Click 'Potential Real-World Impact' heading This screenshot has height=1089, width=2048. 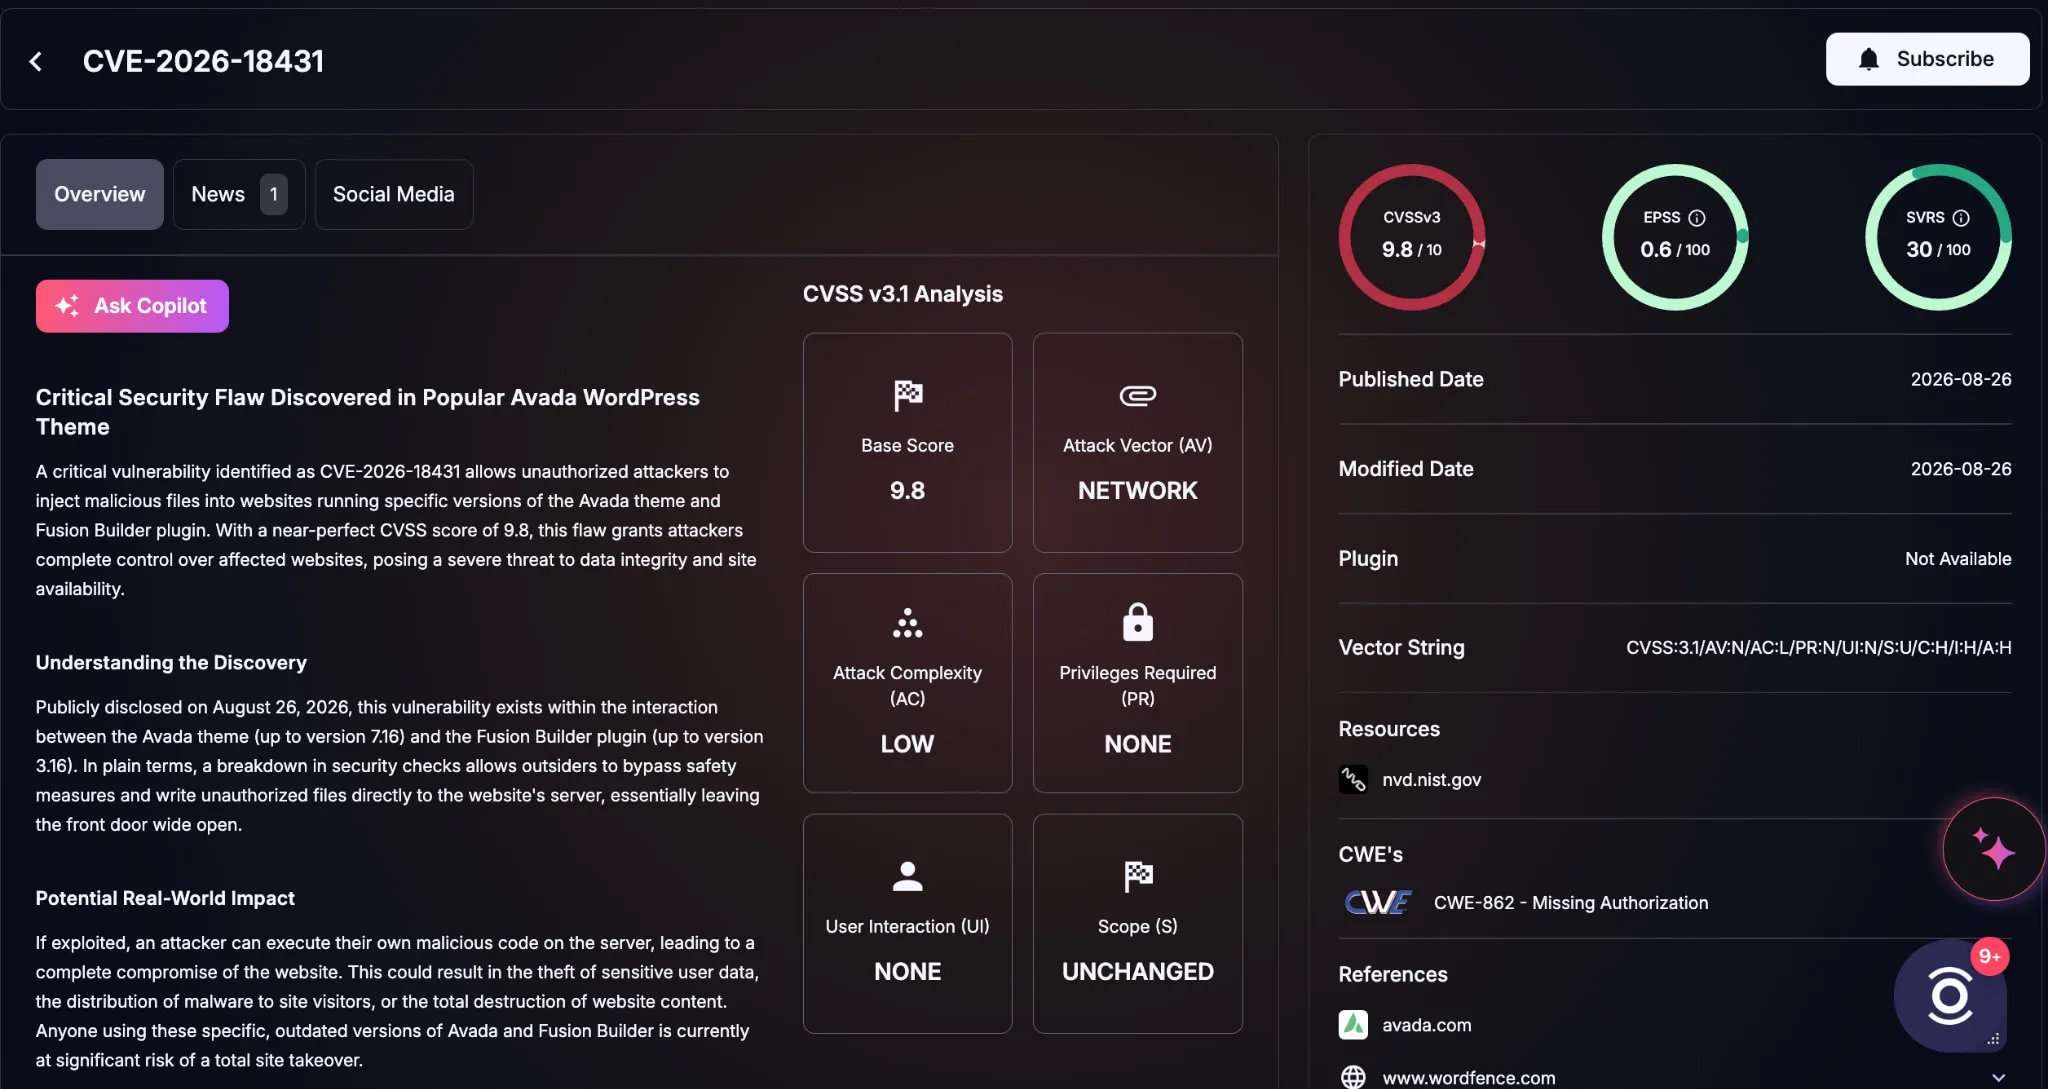pos(165,898)
